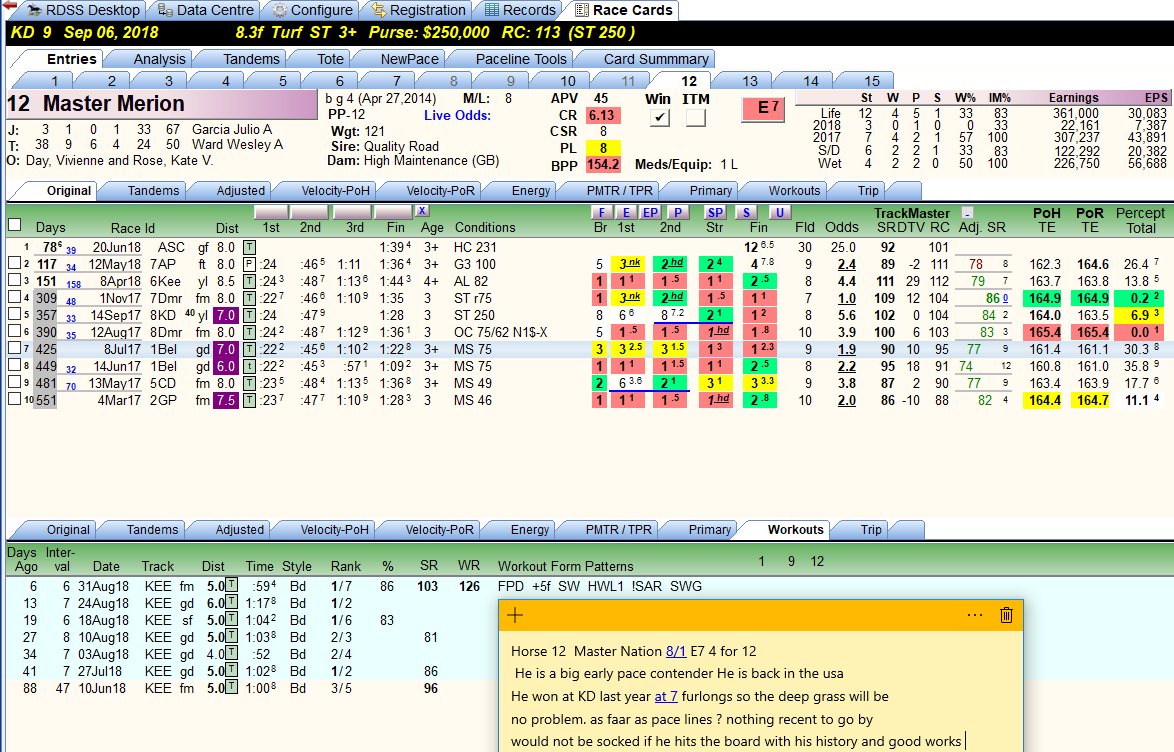Open upper Trip tab

[x=868, y=191]
